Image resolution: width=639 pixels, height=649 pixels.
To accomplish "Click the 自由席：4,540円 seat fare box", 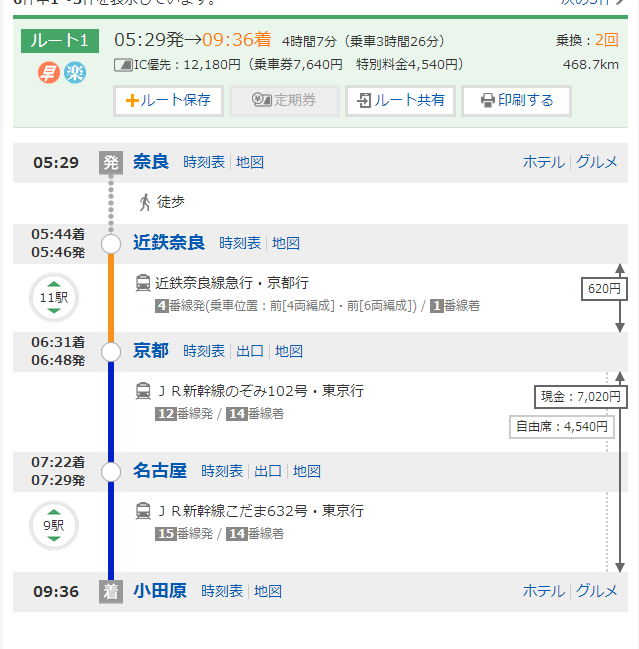I will pos(562,427).
